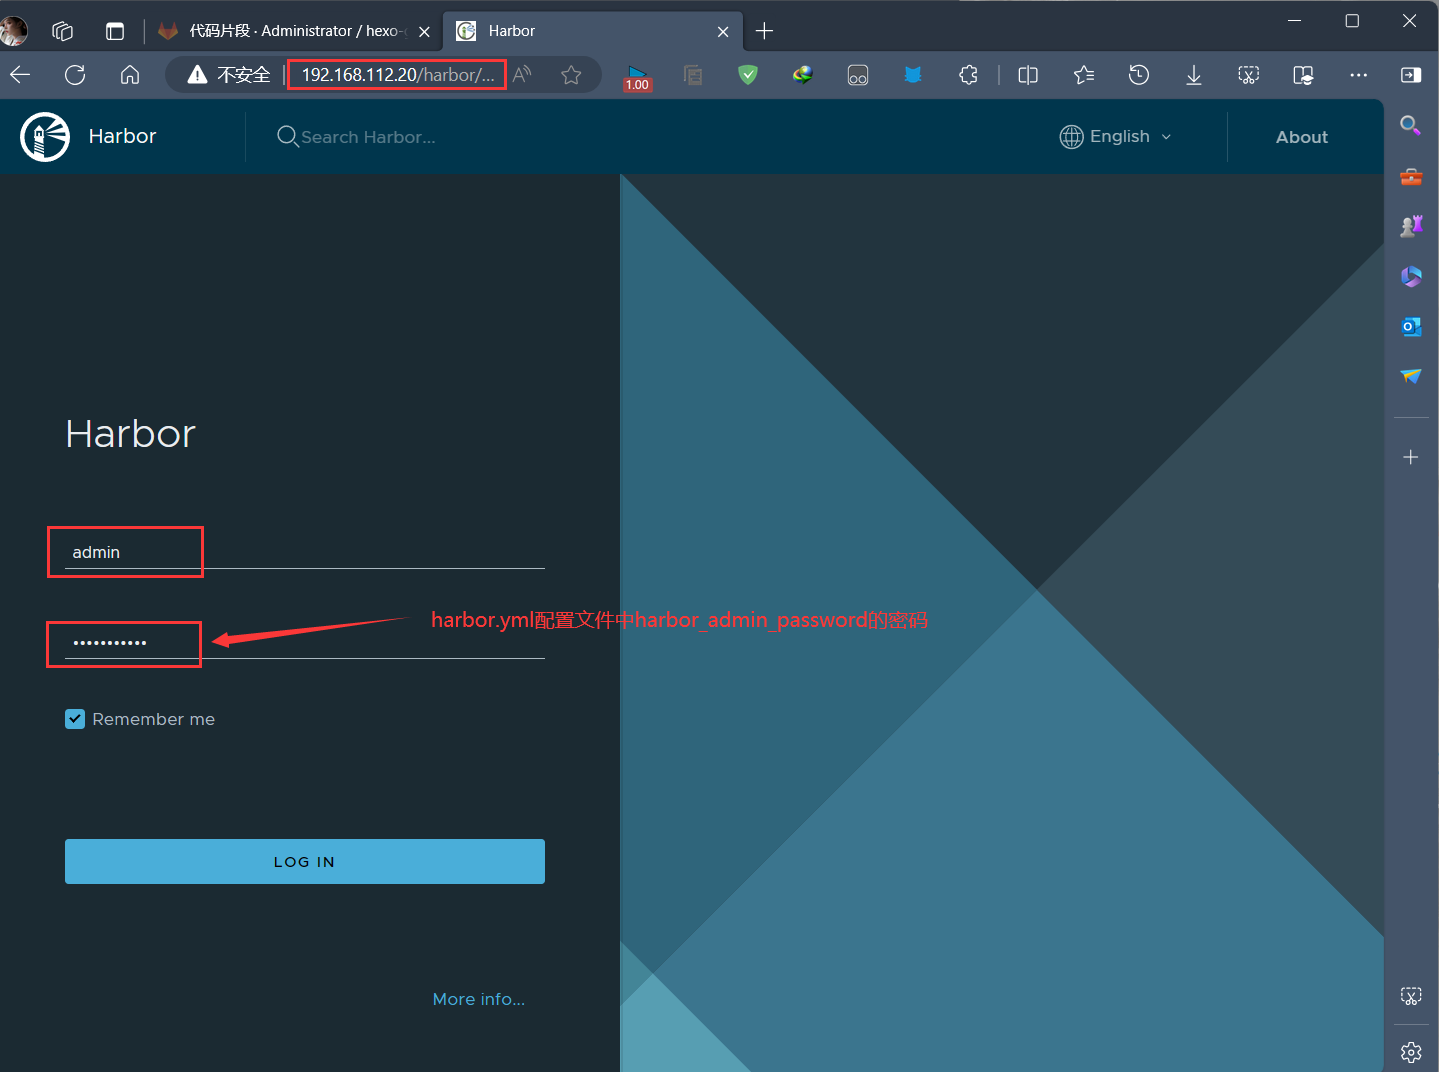Screen dimensions: 1439x1072
Task: Click the browser profile avatar
Action: click(x=13, y=31)
